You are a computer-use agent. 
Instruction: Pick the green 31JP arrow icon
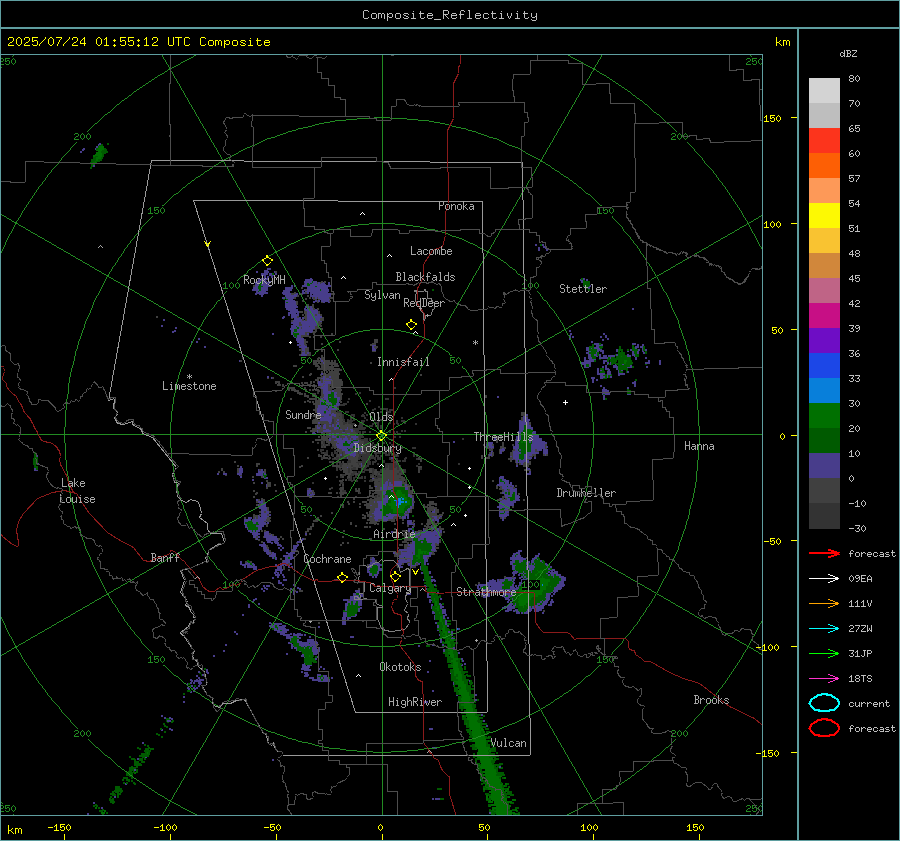click(824, 653)
